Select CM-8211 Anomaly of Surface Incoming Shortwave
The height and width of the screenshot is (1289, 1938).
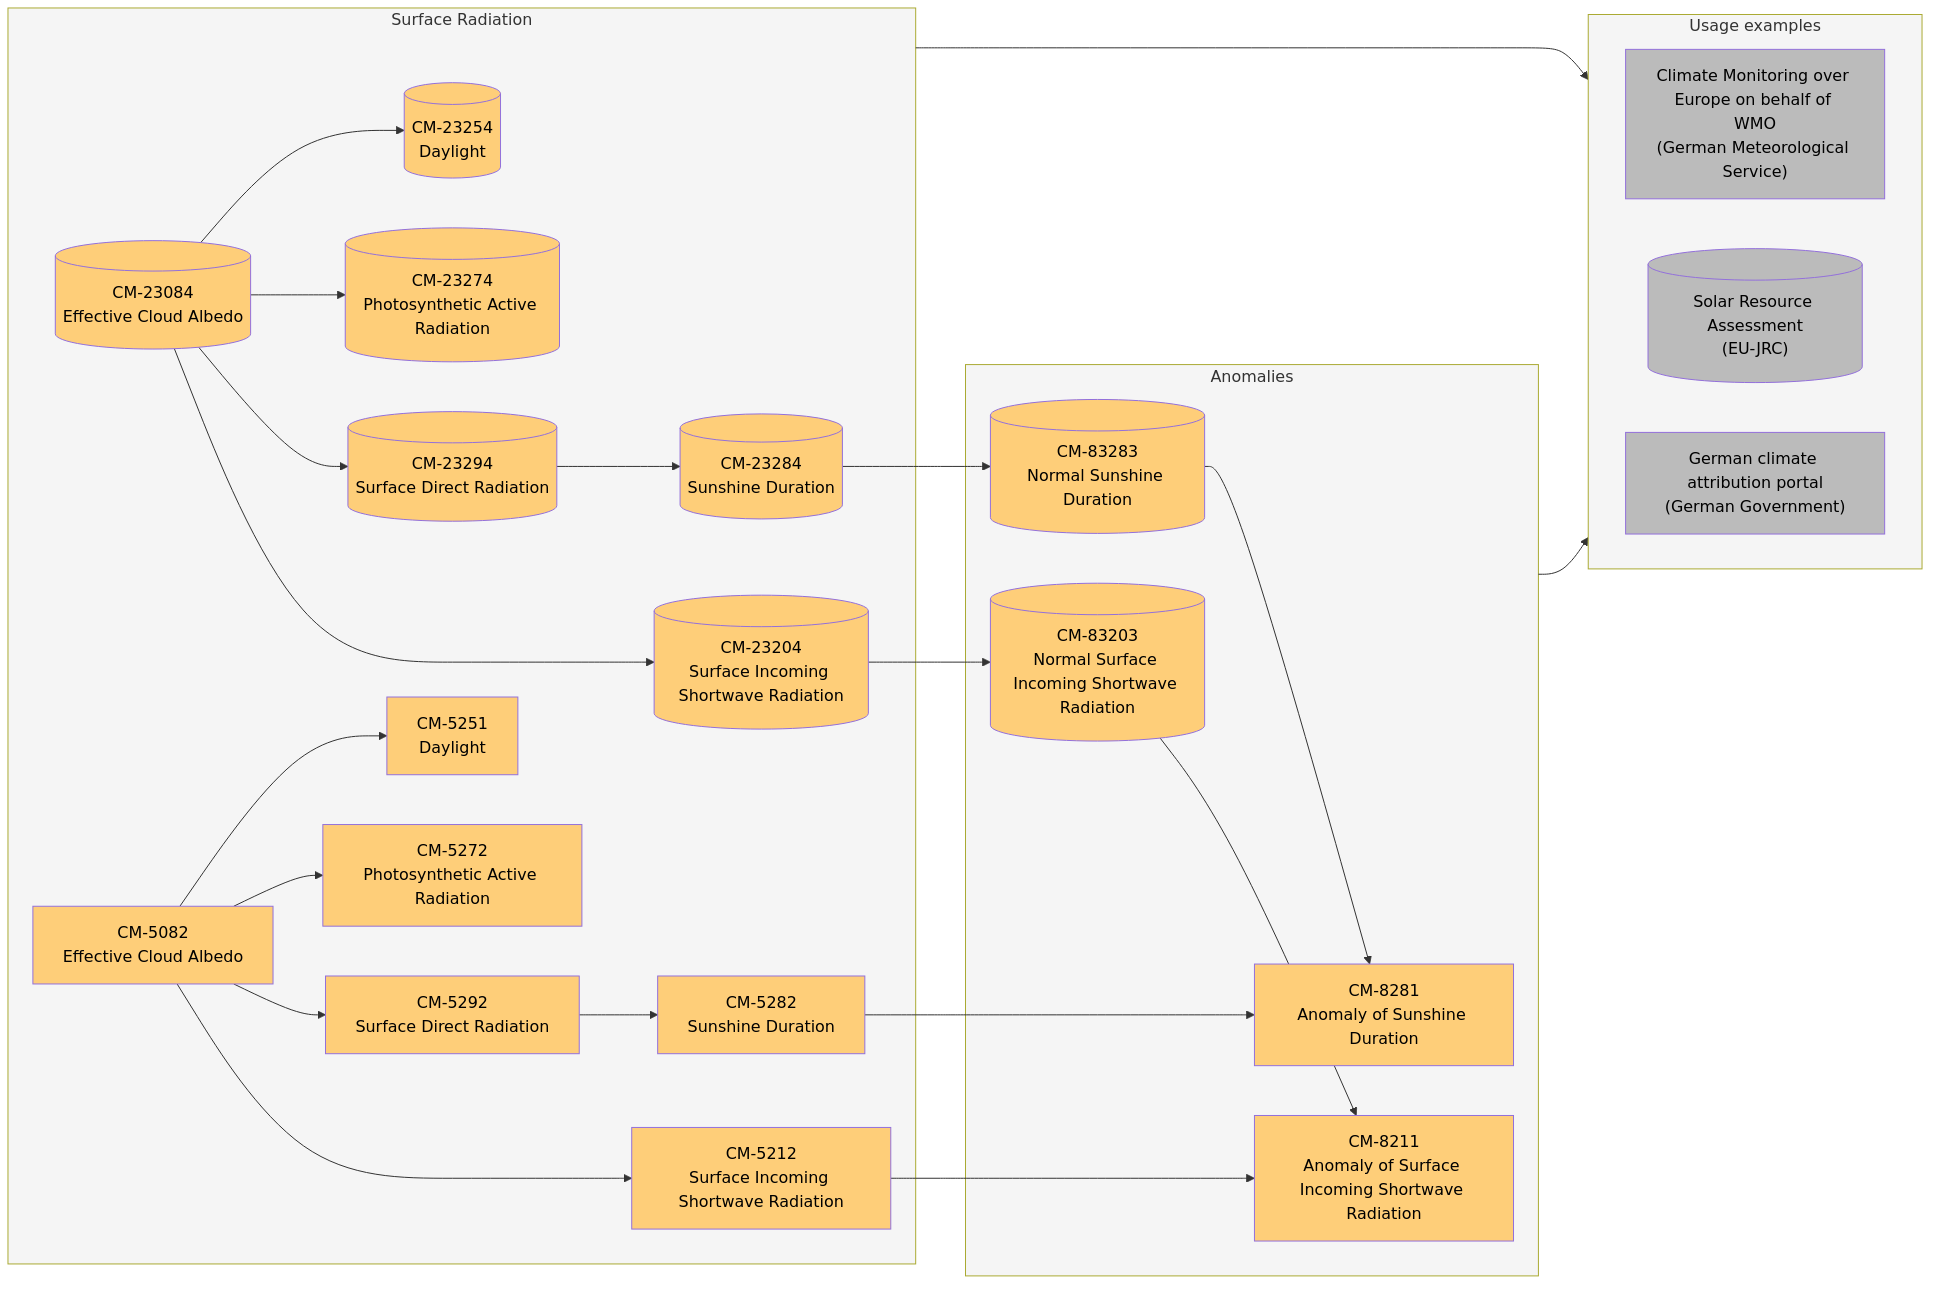click(x=1383, y=1178)
